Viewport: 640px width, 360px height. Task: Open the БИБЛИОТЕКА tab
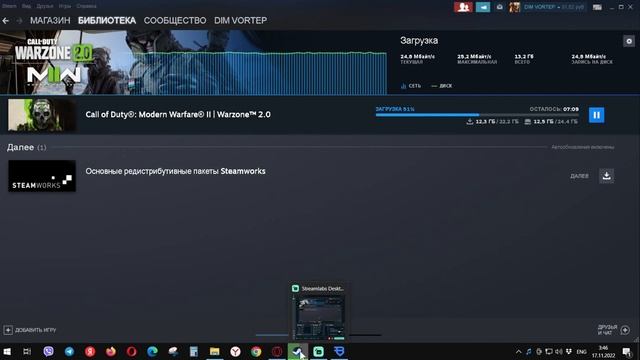(x=107, y=20)
